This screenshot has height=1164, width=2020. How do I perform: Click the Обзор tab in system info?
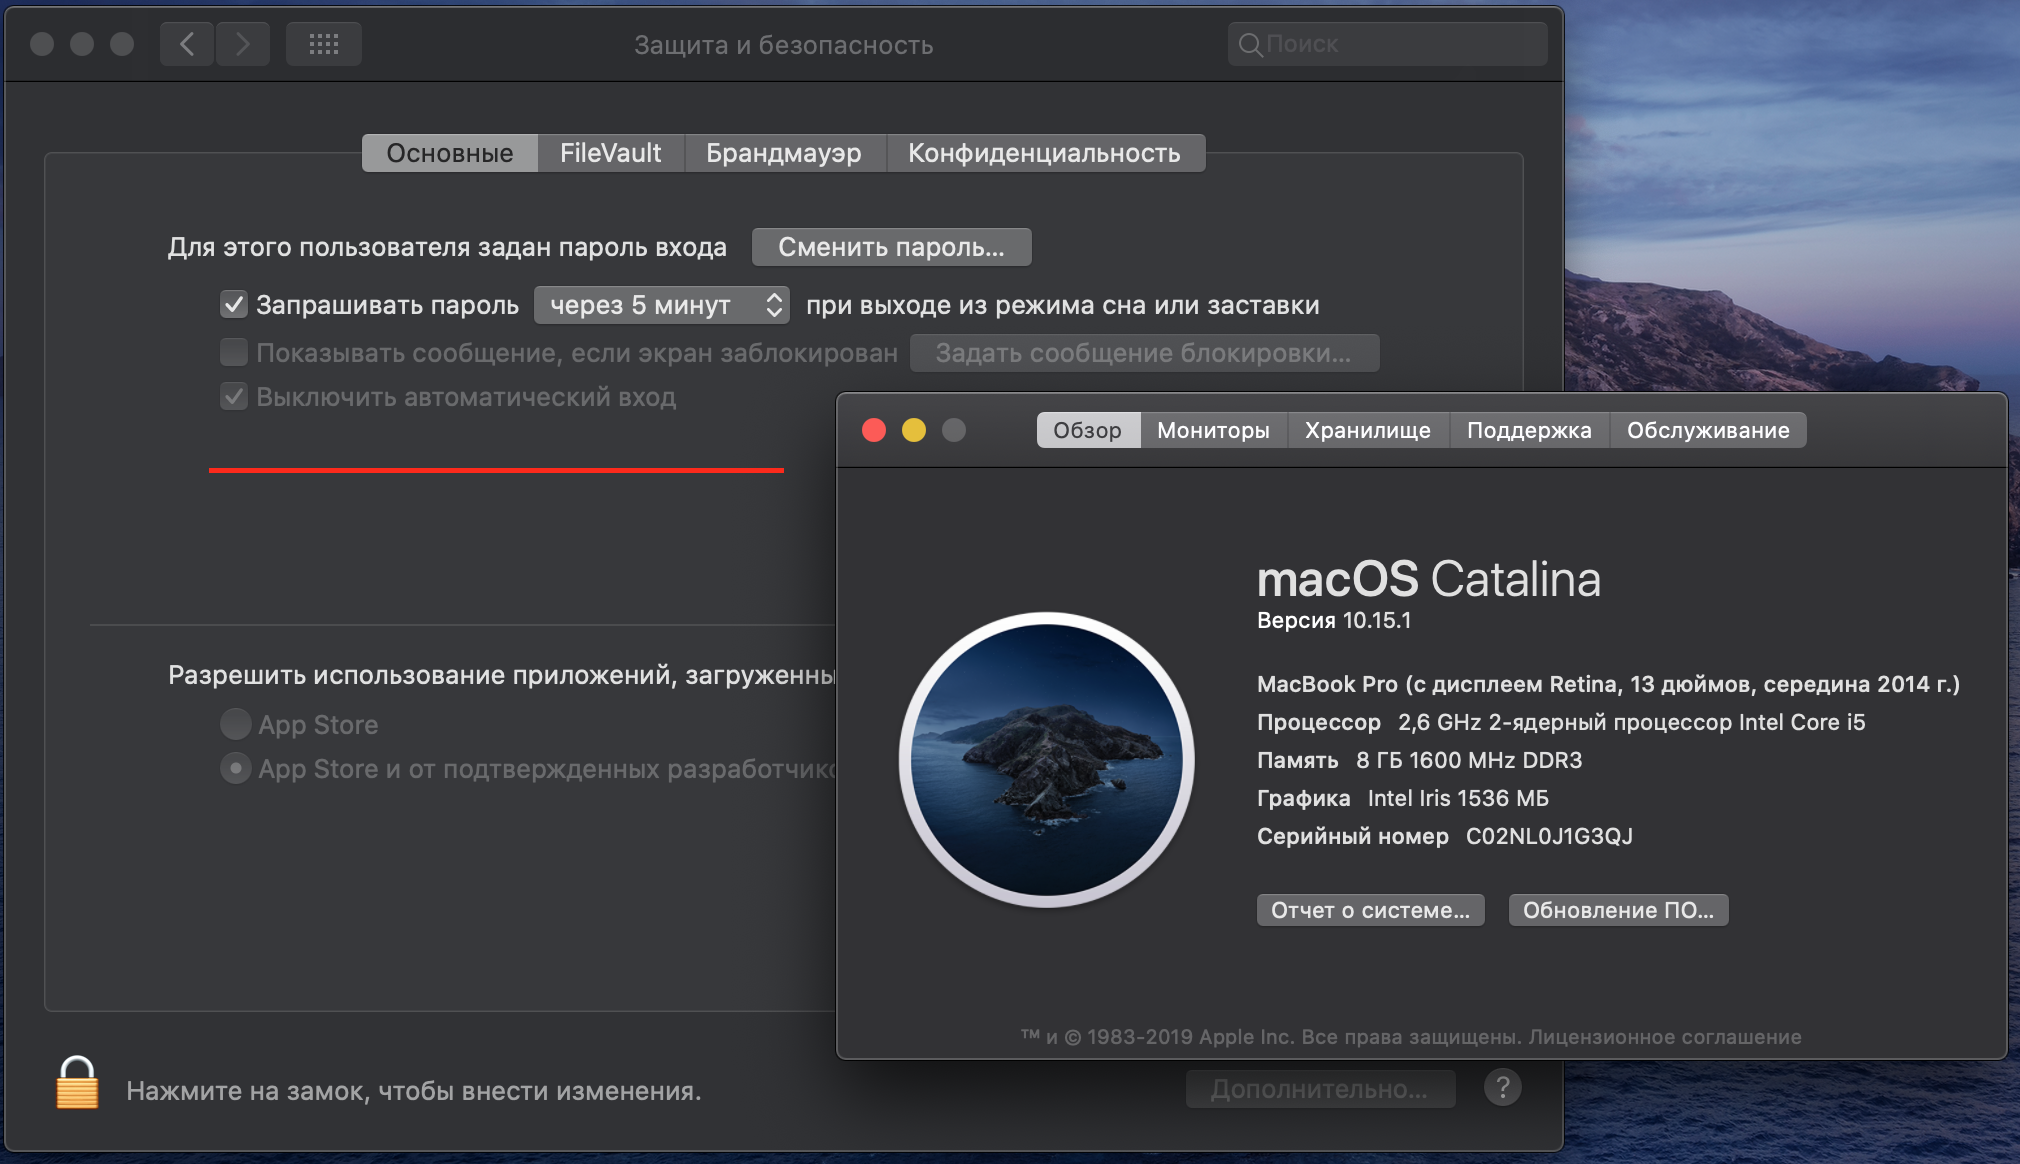(x=1084, y=429)
